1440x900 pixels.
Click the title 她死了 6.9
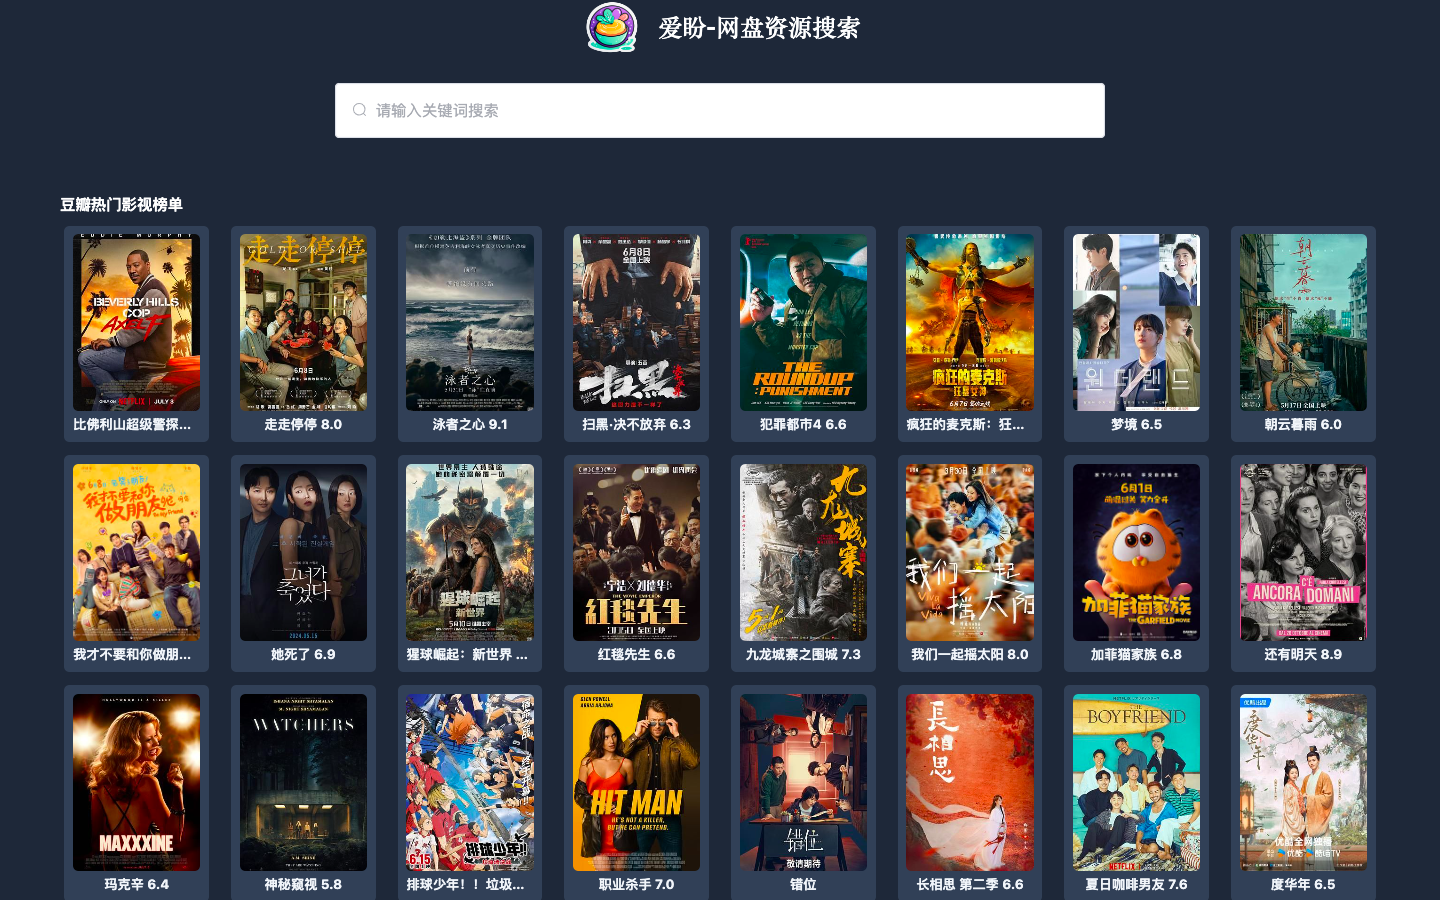click(303, 654)
